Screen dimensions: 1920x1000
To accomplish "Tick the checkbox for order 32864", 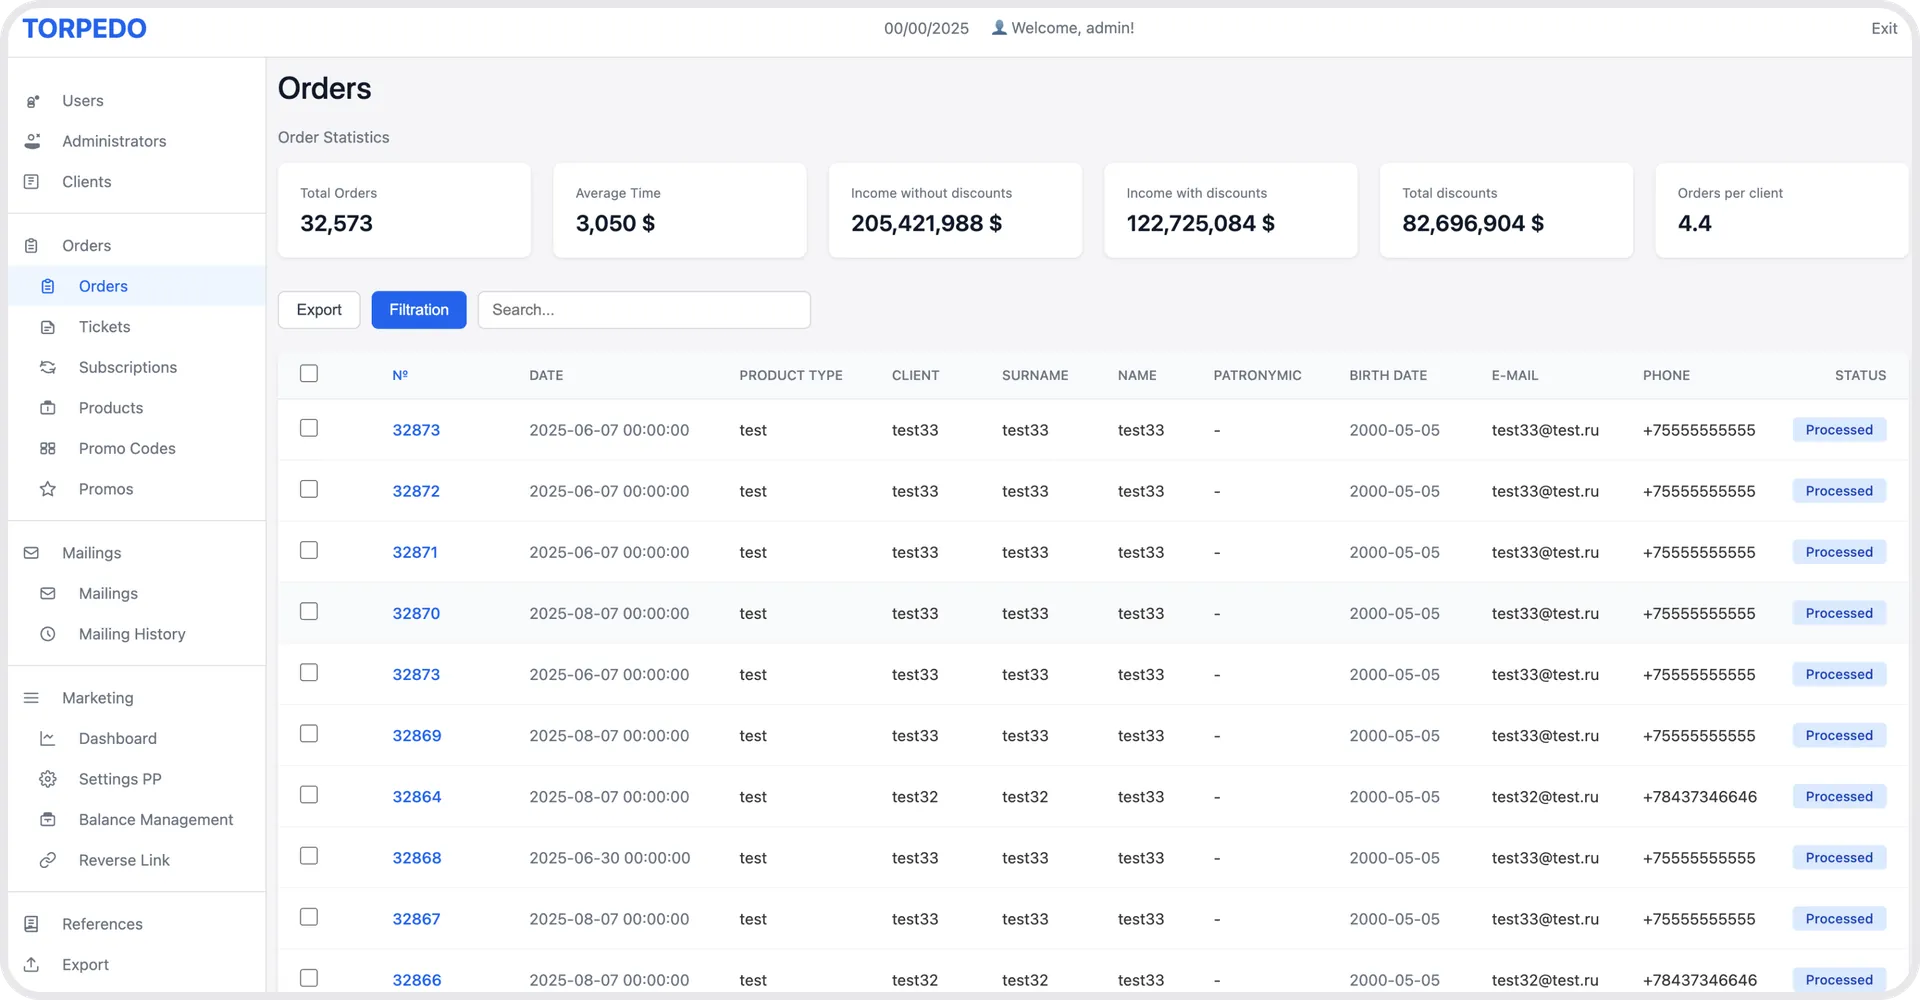I will tap(309, 795).
